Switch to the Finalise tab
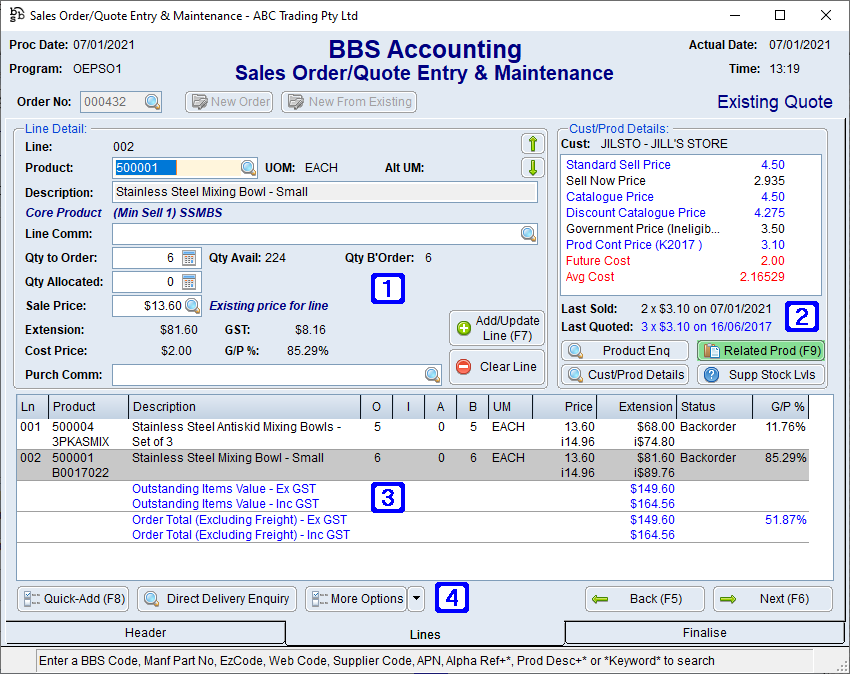 click(704, 634)
